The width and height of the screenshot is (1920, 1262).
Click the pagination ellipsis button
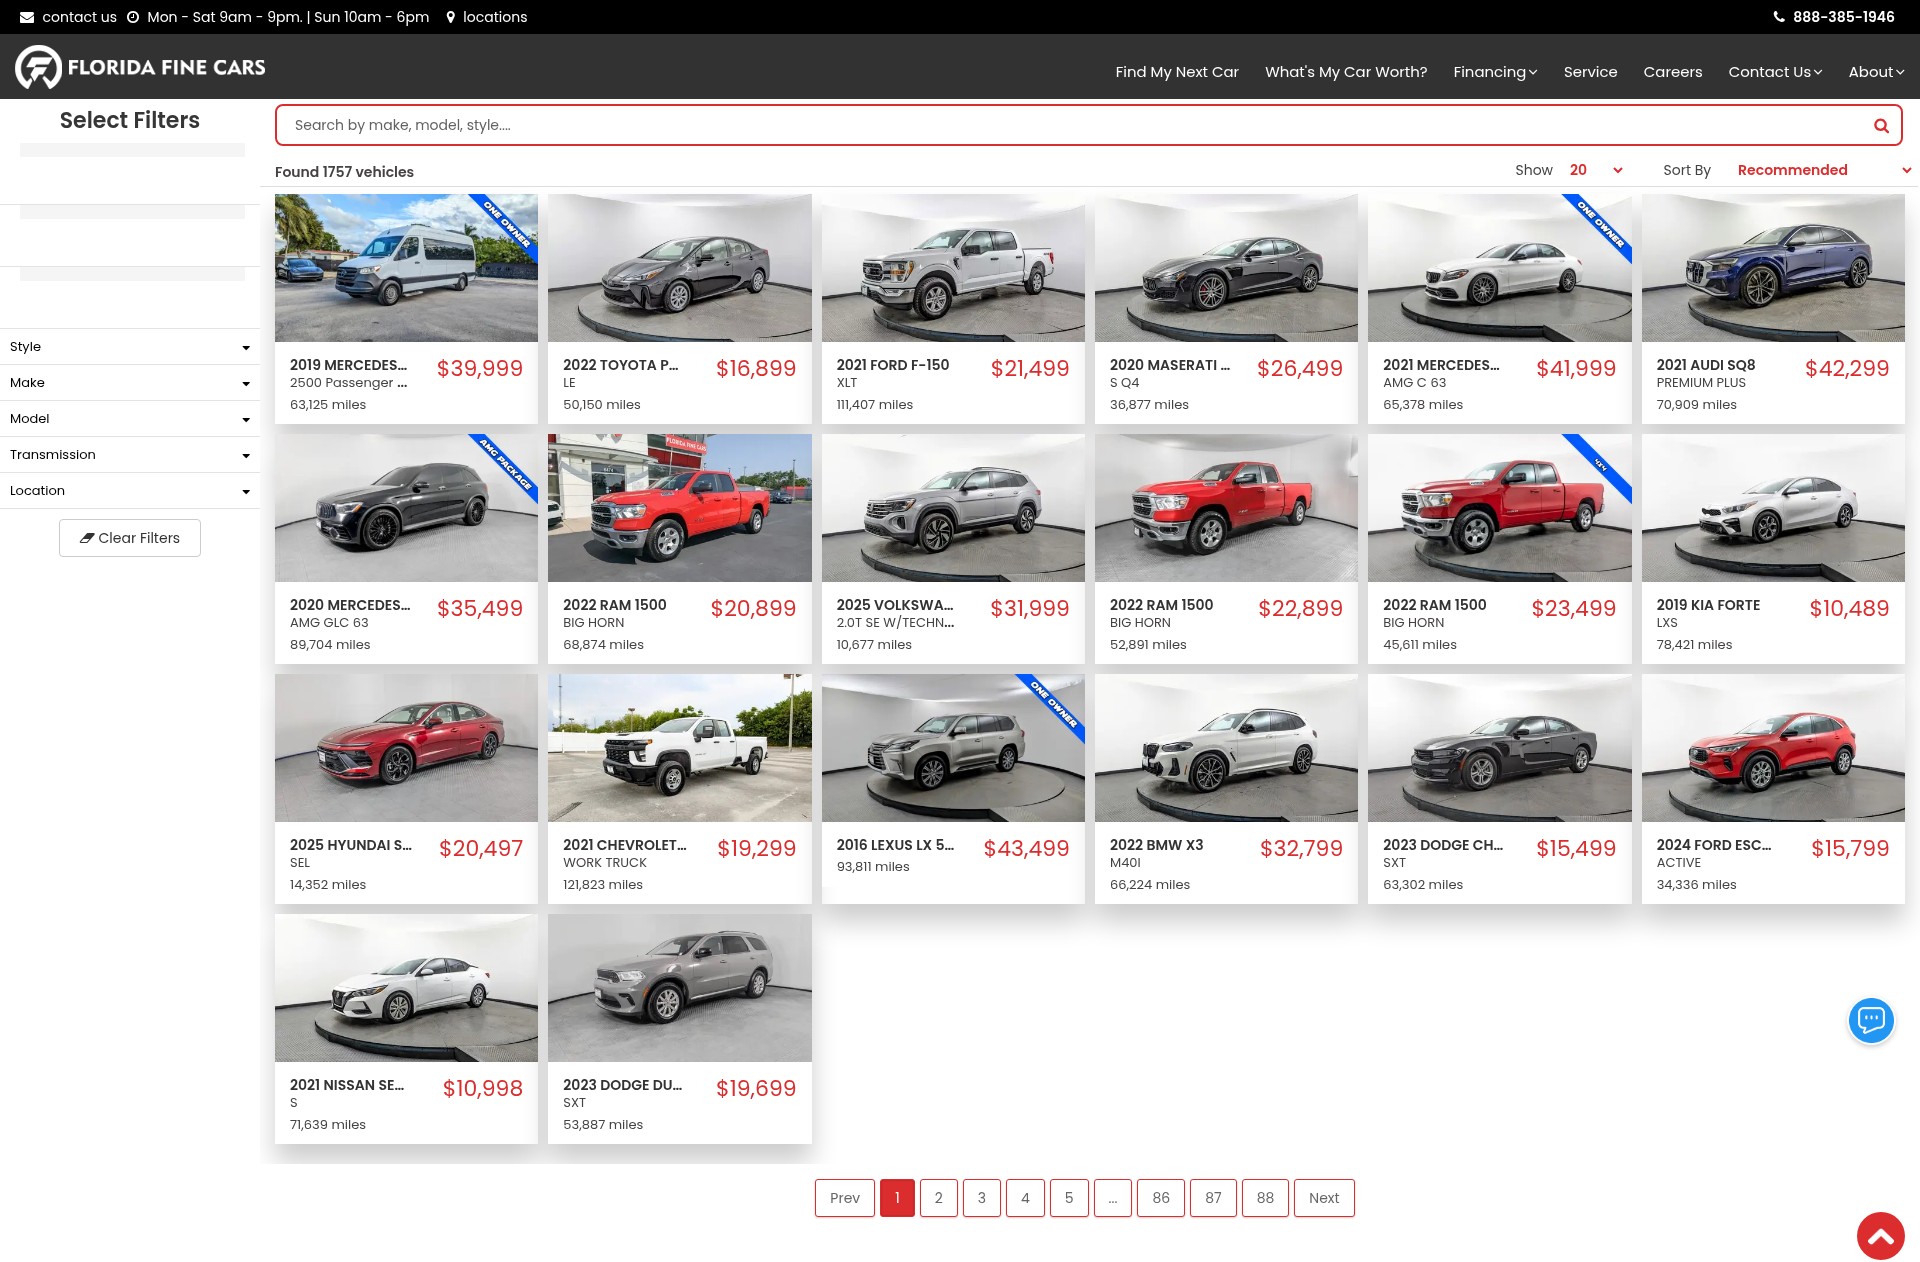[1113, 1198]
